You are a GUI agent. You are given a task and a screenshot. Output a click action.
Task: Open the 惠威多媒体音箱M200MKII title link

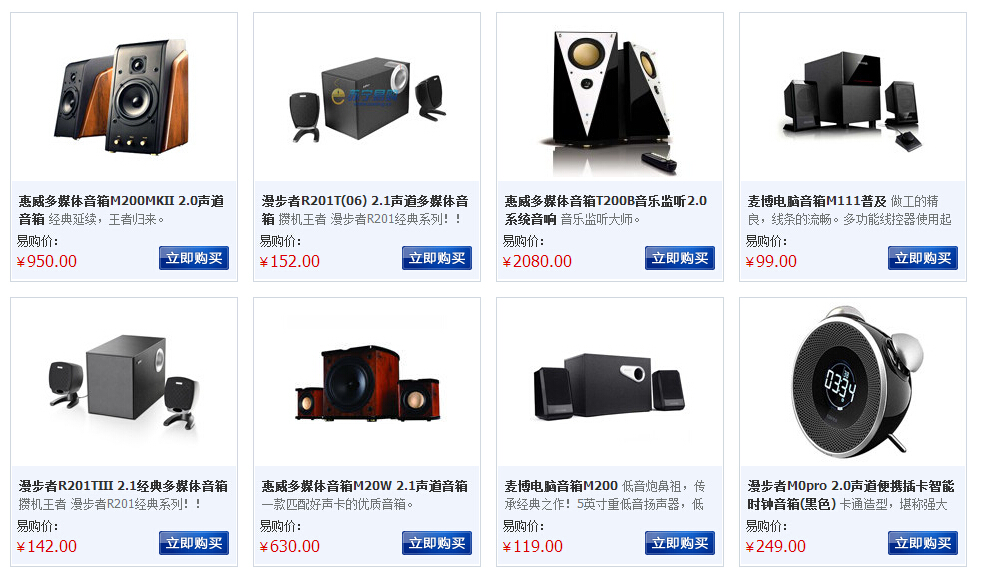tap(121, 210)
